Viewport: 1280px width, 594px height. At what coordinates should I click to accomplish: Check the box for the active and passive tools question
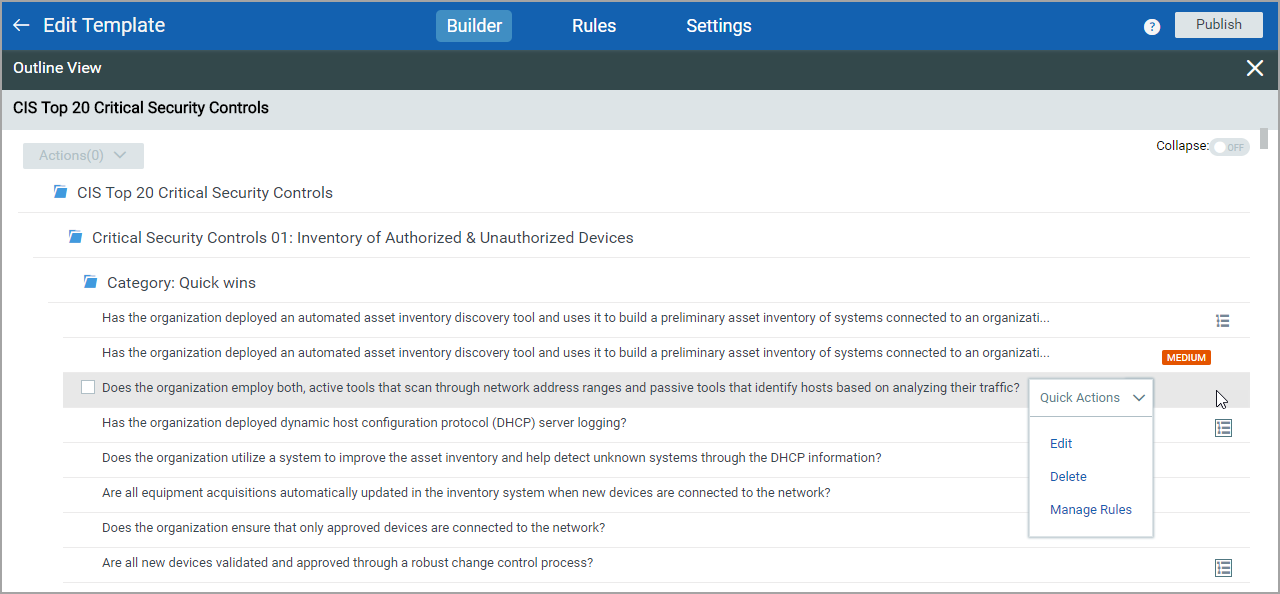pos(88,387)
